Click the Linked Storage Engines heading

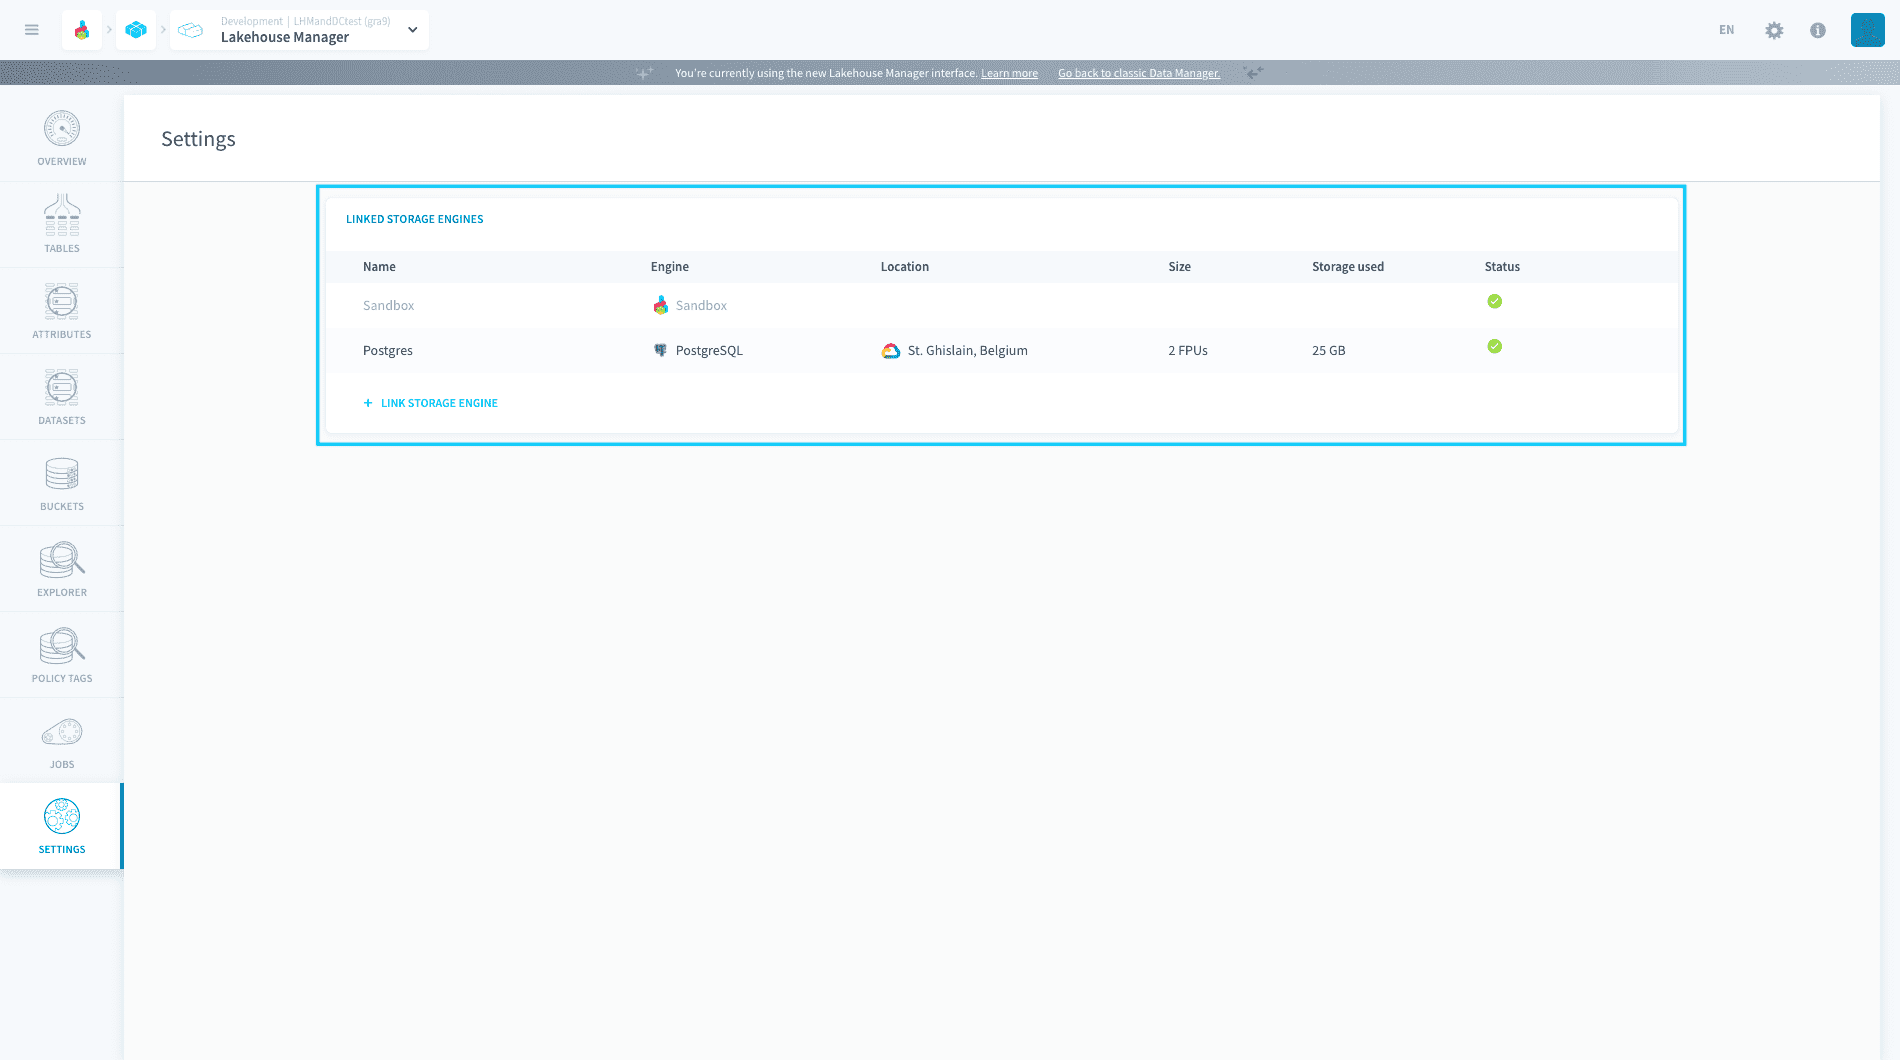(415, 219)
